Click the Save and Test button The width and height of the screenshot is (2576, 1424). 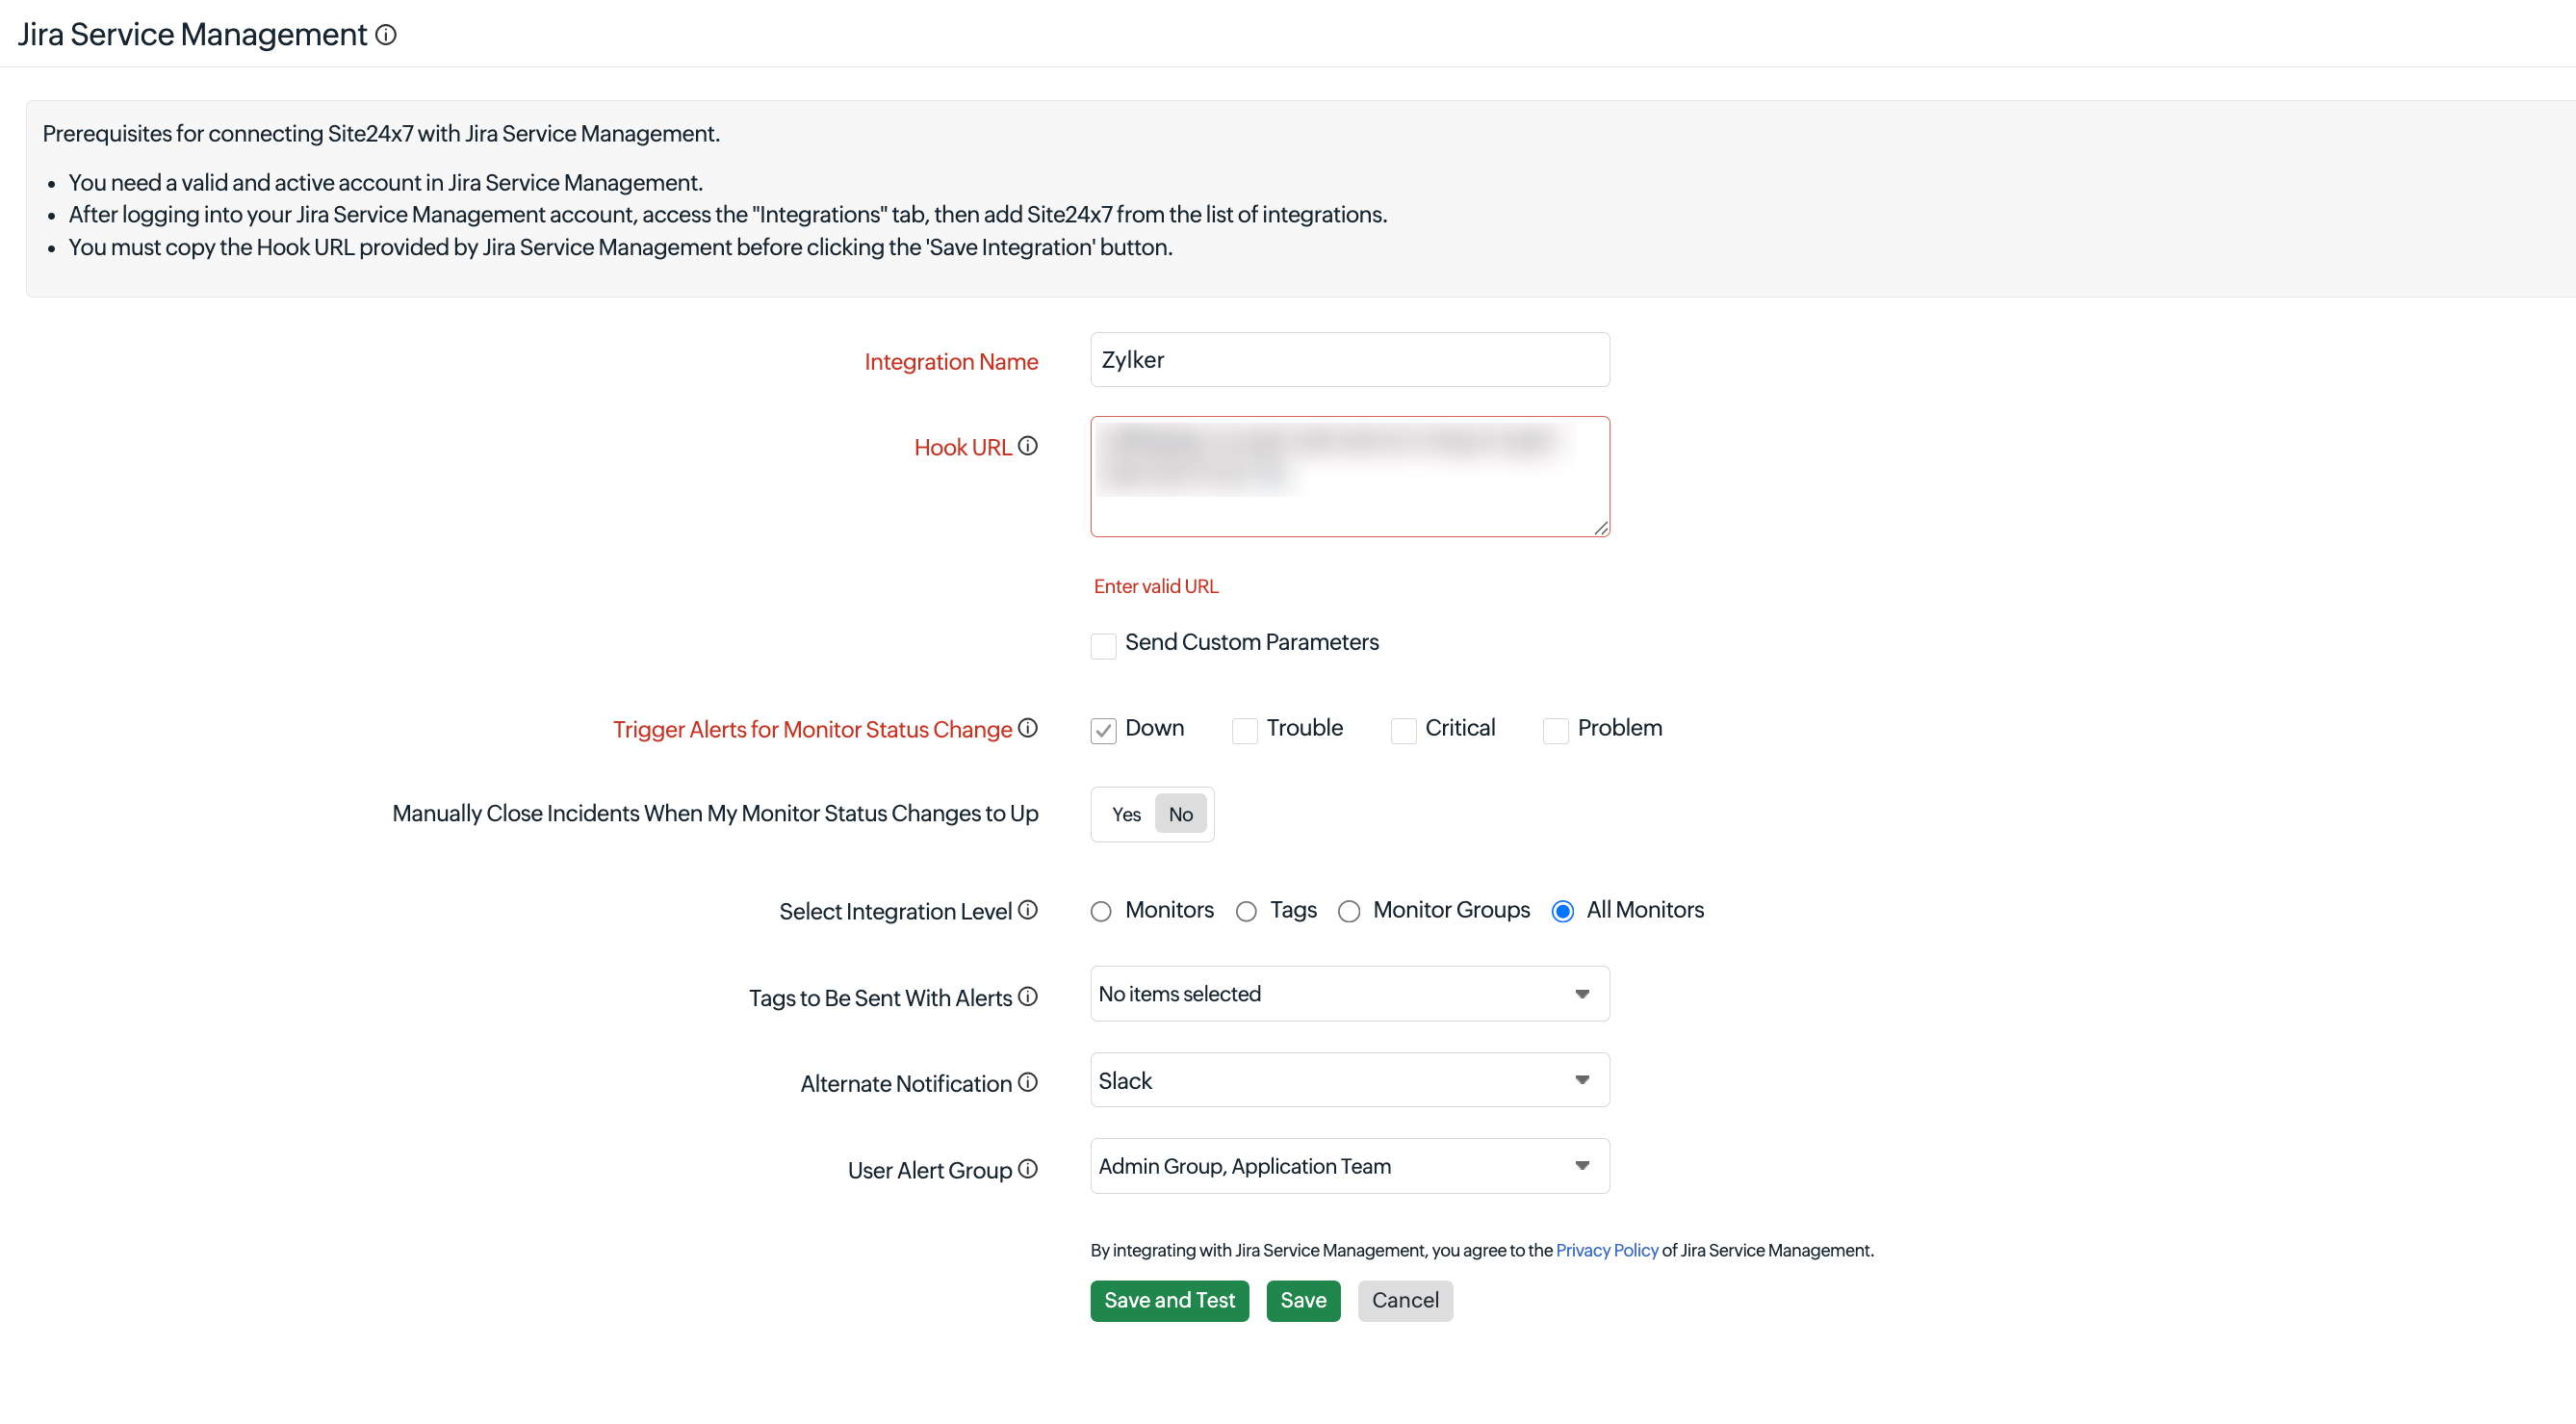[x=1170, y=1301]
